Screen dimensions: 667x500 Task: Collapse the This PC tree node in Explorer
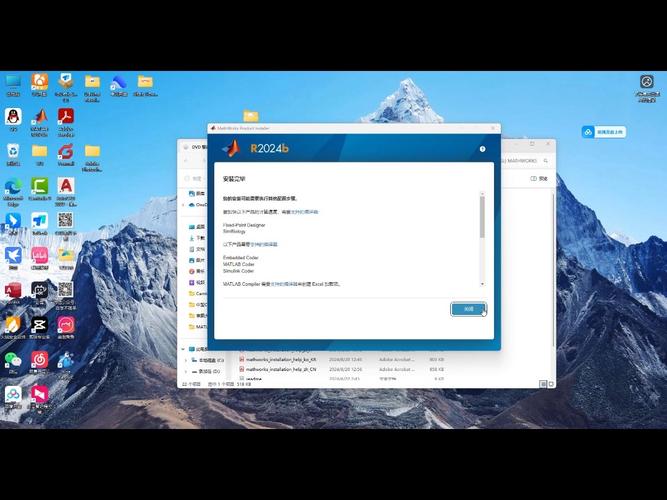coord(183,349)
